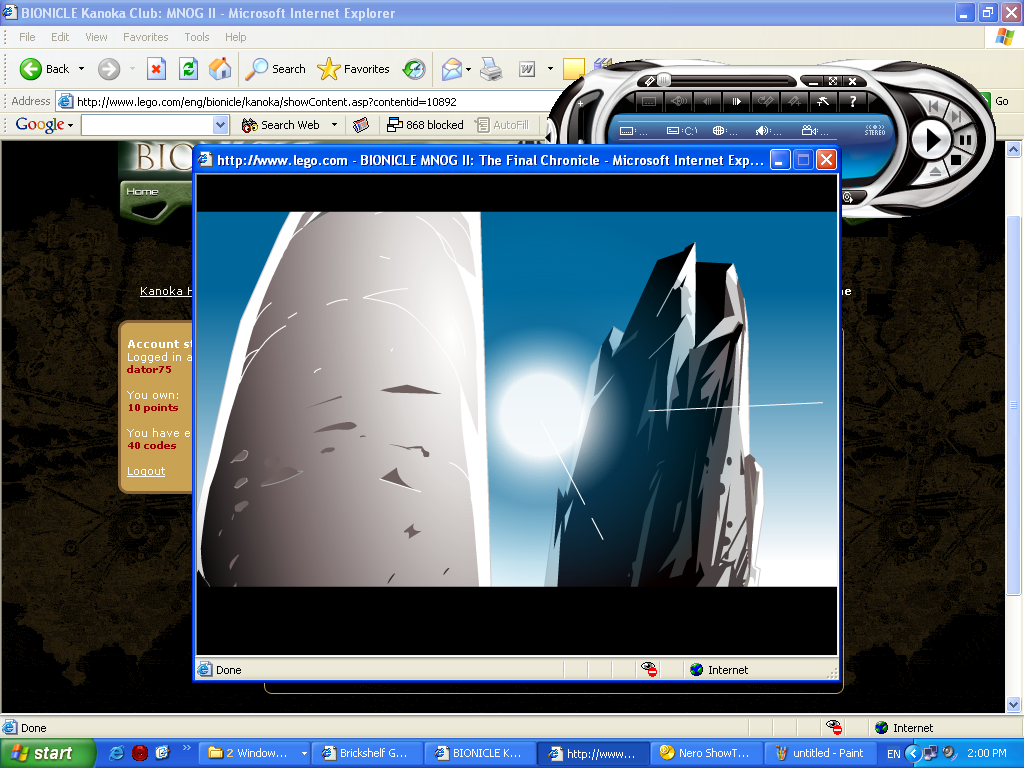Open the Google logo dropdown menu
Image resolution: width=1024 pixels, height=768 pixels.
(44, 125)
